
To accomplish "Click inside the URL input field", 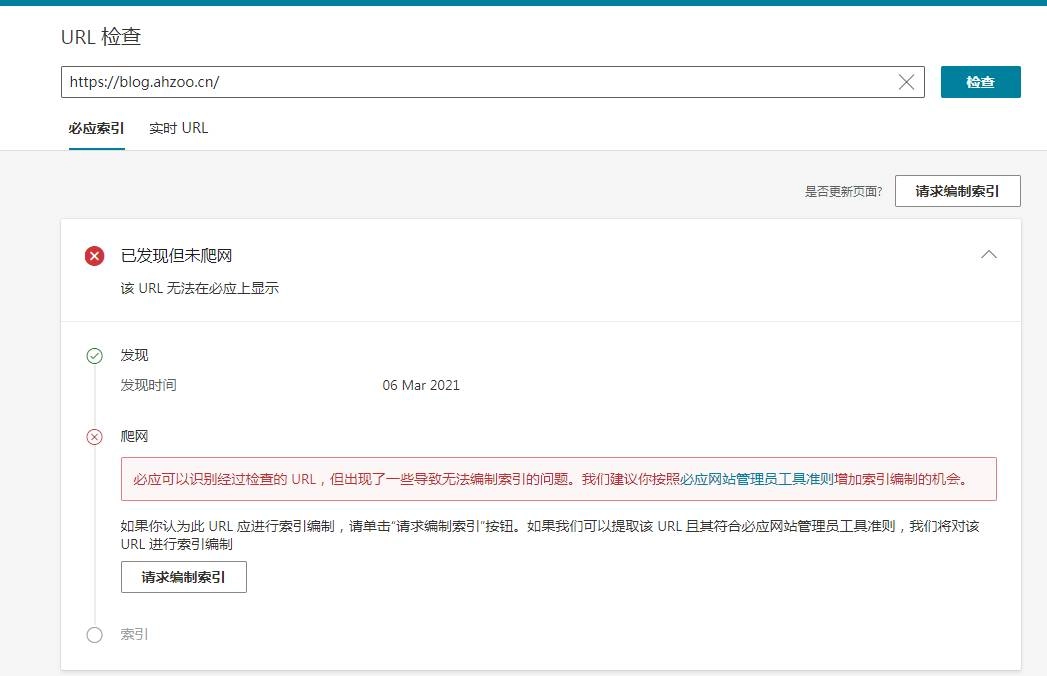I will [400, 82].
